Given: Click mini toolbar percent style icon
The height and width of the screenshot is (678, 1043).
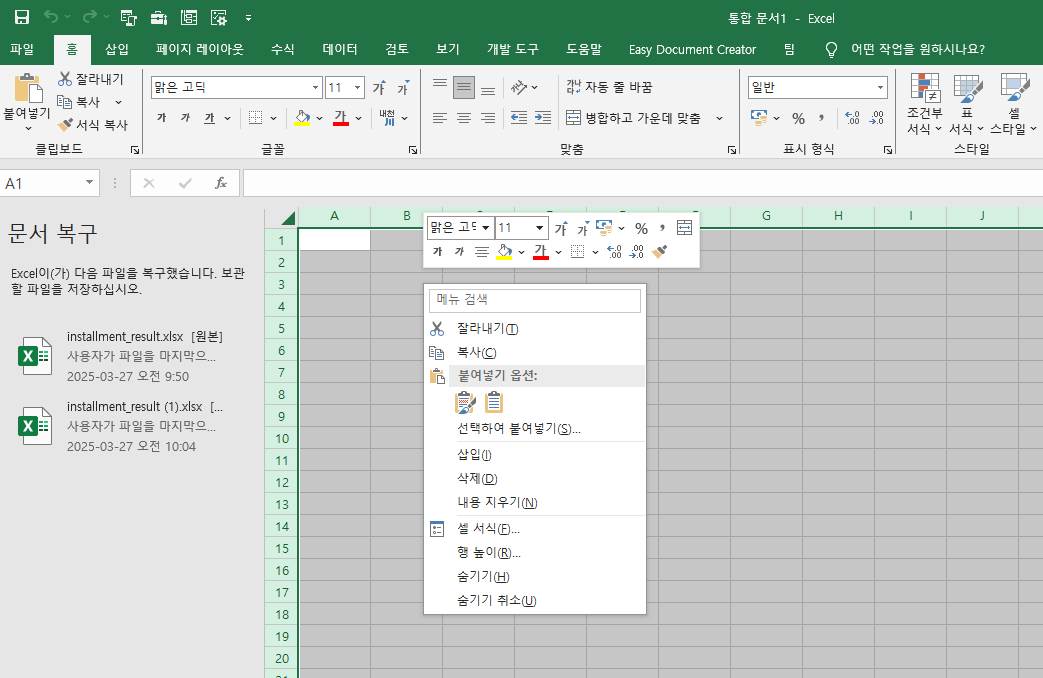Looking at the screenshot, I should coord(641,228).
